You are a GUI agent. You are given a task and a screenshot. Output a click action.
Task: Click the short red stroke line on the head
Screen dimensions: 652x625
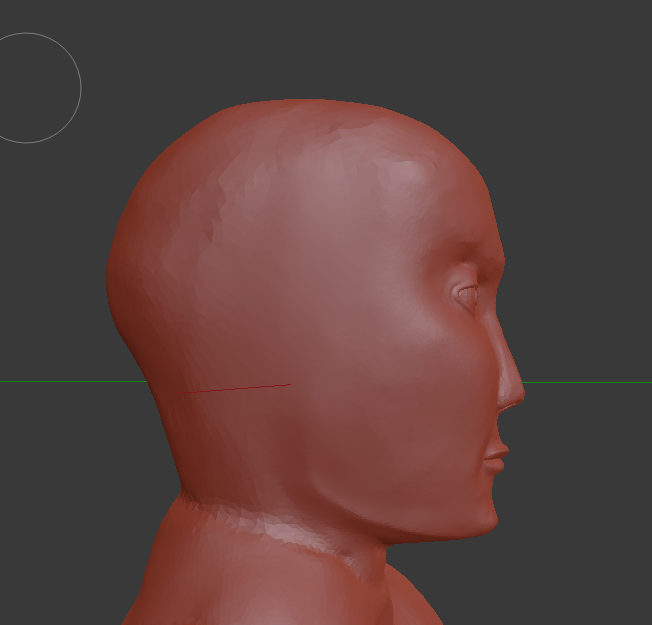tap(233, 389)
